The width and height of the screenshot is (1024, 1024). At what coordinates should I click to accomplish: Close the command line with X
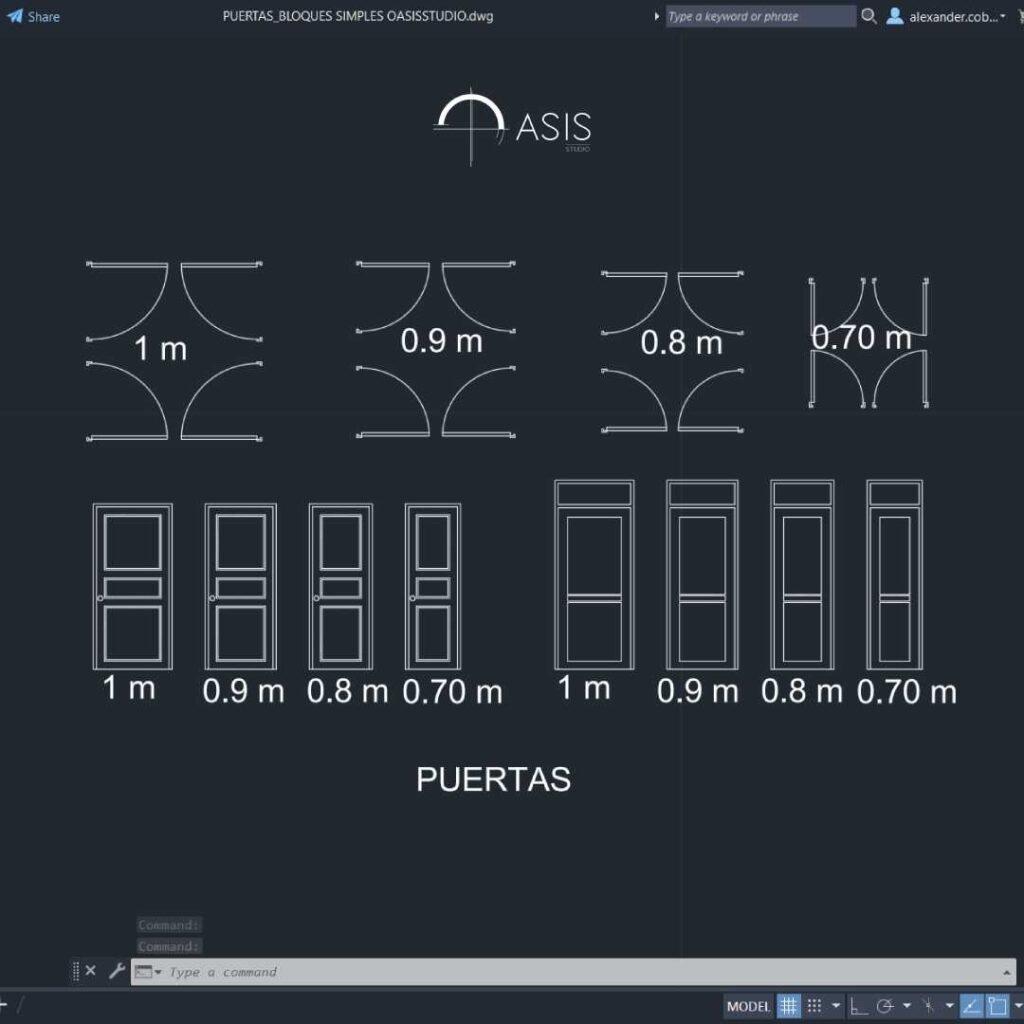coord(91,970)
